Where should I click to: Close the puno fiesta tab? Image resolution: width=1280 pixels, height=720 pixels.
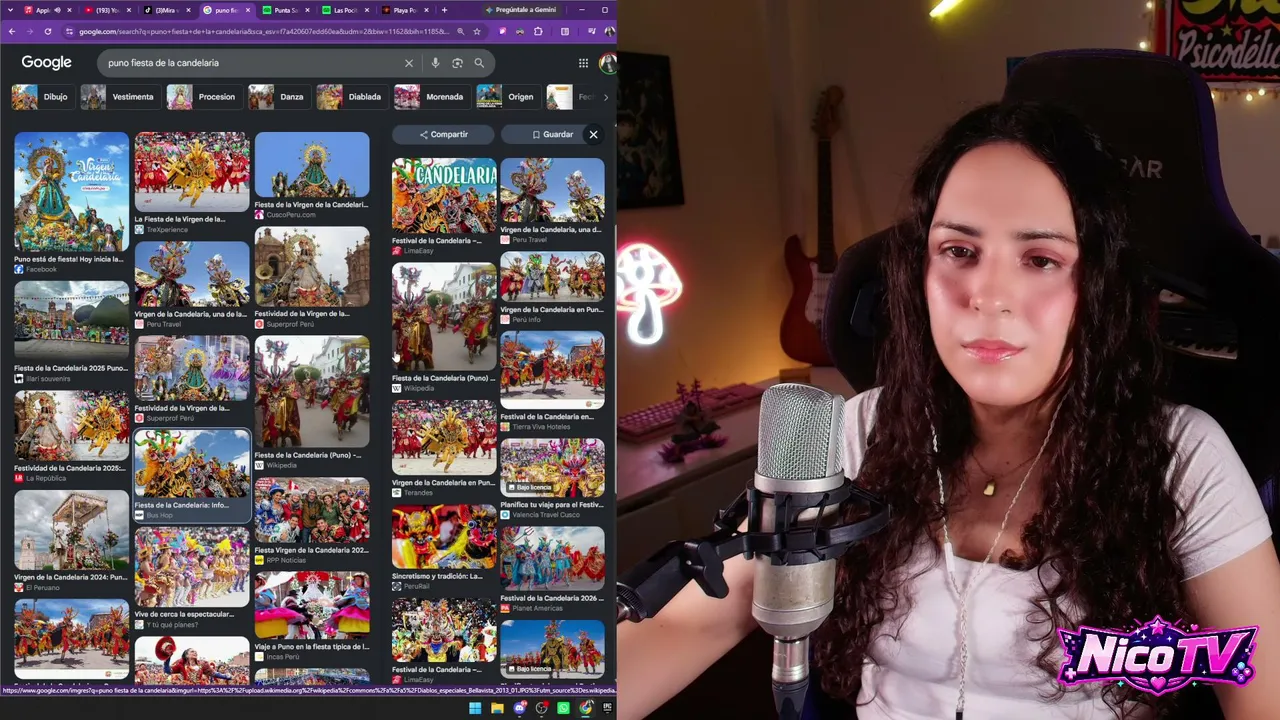pos(248,10)
